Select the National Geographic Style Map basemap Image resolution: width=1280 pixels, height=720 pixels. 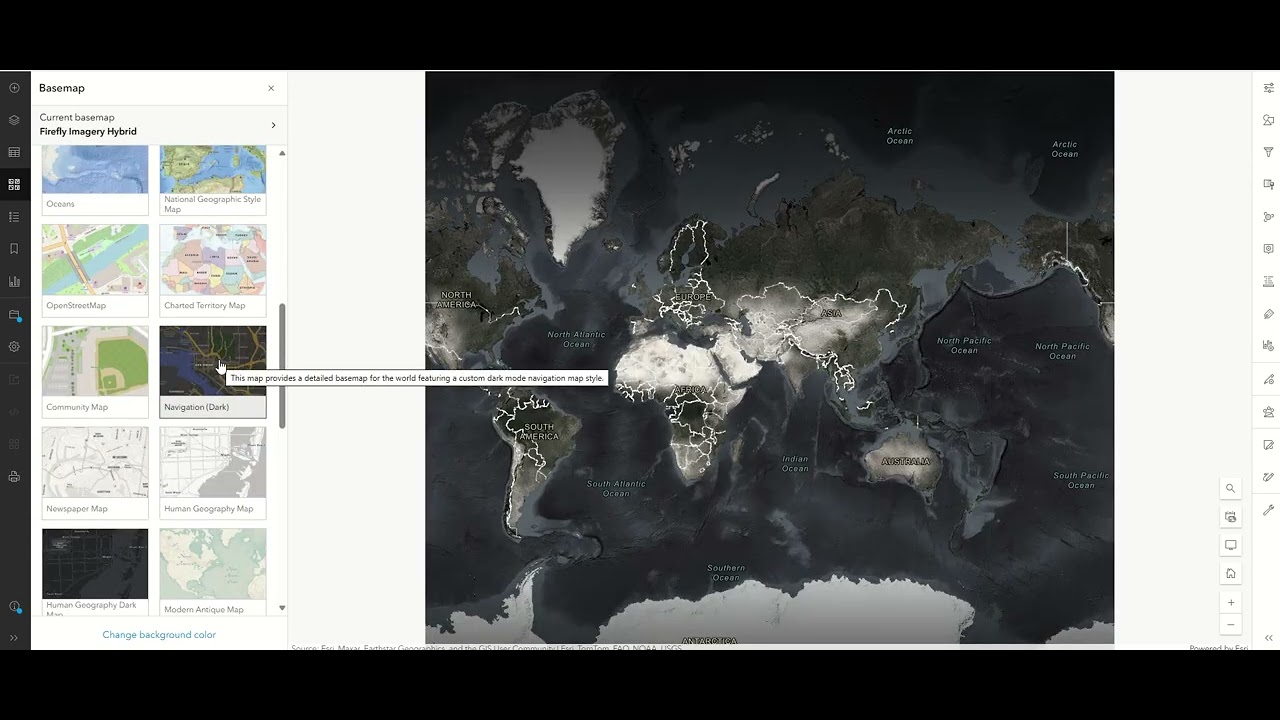(213, 180)
